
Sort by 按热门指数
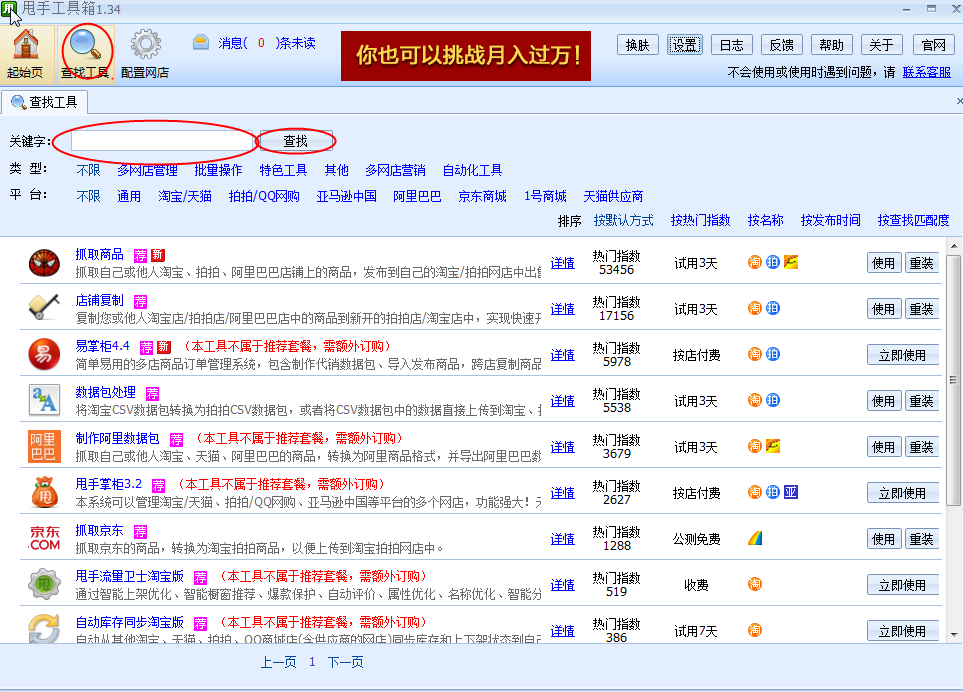(x=700, y=220)
